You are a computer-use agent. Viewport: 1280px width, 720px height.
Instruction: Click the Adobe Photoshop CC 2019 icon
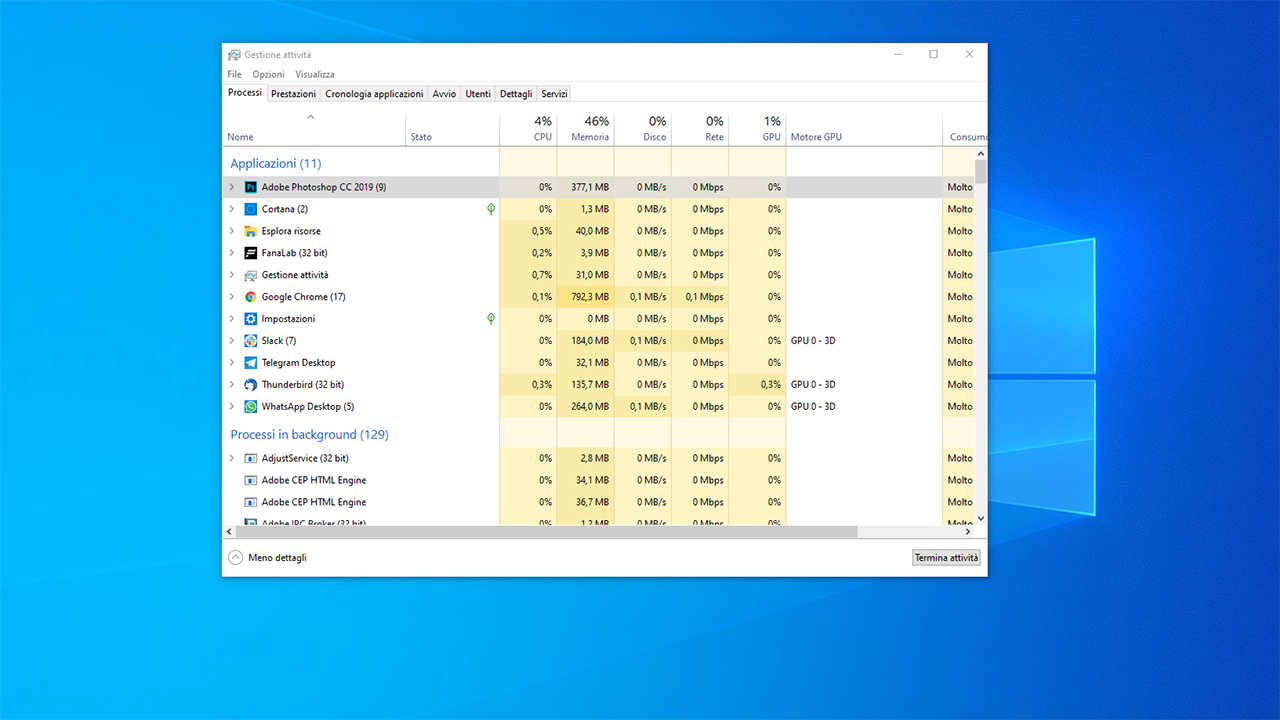coord(251,187)
